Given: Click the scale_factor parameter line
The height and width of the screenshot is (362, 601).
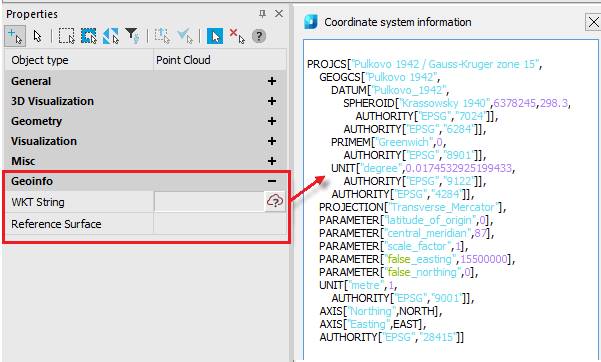Looking at the screenshot, I should (x=394, y=246).
